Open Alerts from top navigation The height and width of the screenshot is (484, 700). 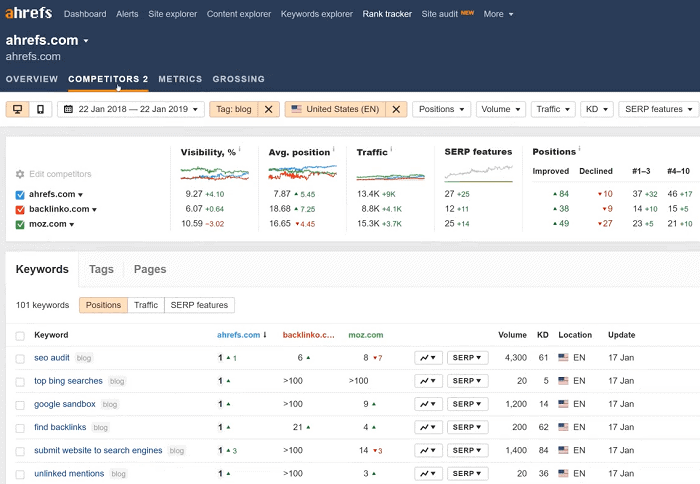(x=127, y=14)
